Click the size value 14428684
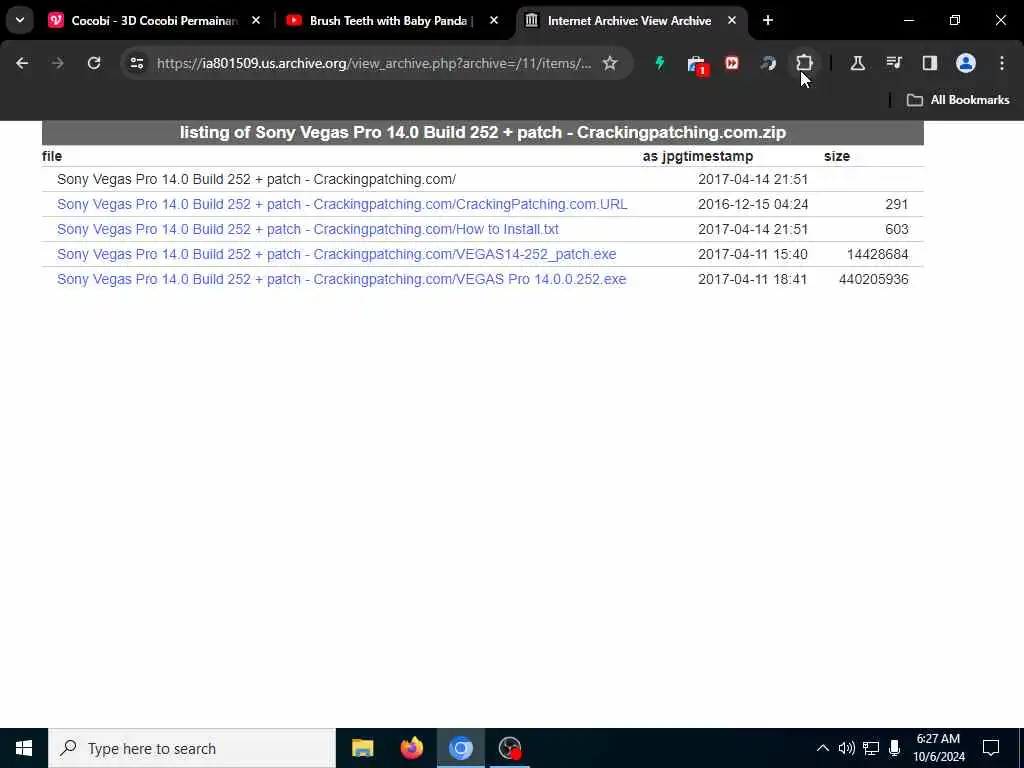1024x768 pixels. point(877,254)
